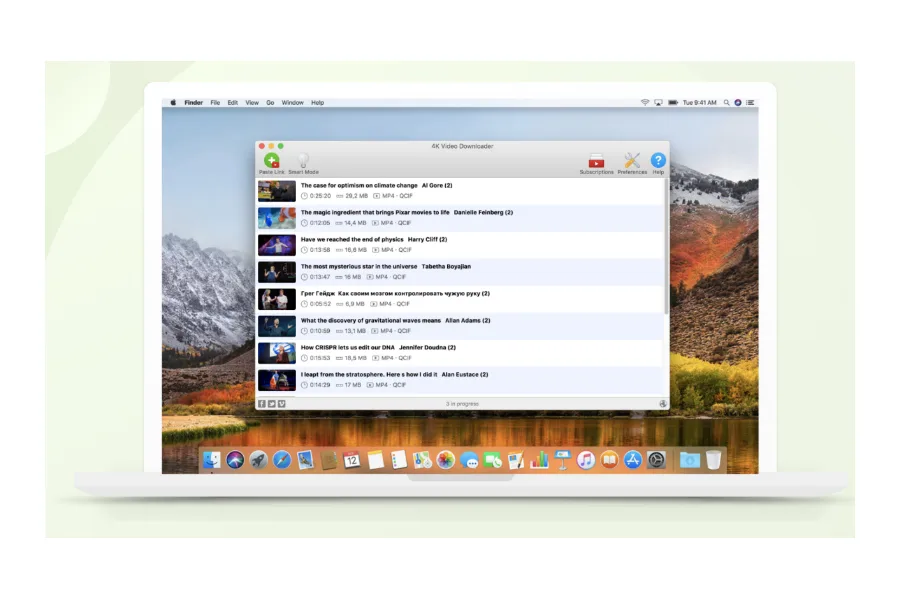Open Notification Center list icon
This screenshot has height=600, width=900.
coord(750,103)
